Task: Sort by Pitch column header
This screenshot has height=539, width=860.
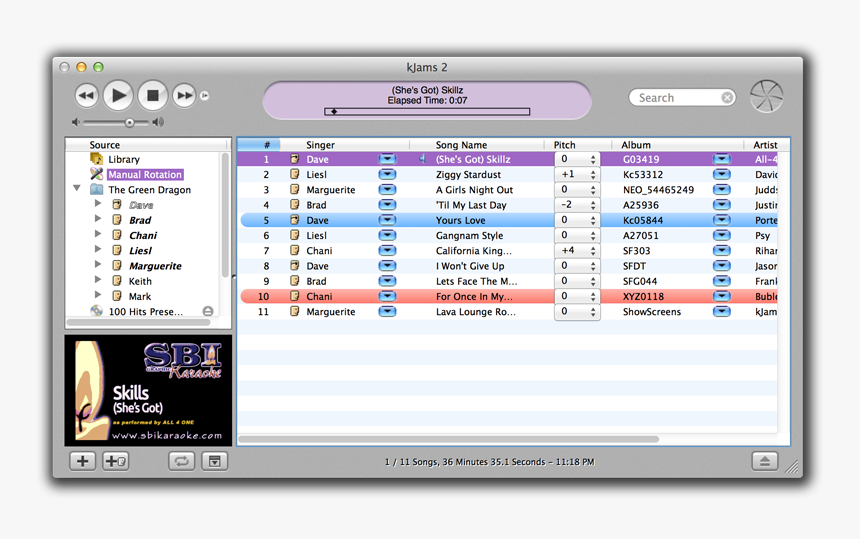Action: click(578, 145)
